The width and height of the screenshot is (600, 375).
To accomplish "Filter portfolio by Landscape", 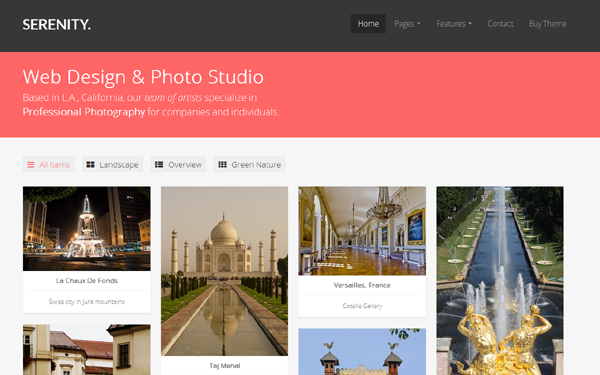I will (112, 165).
